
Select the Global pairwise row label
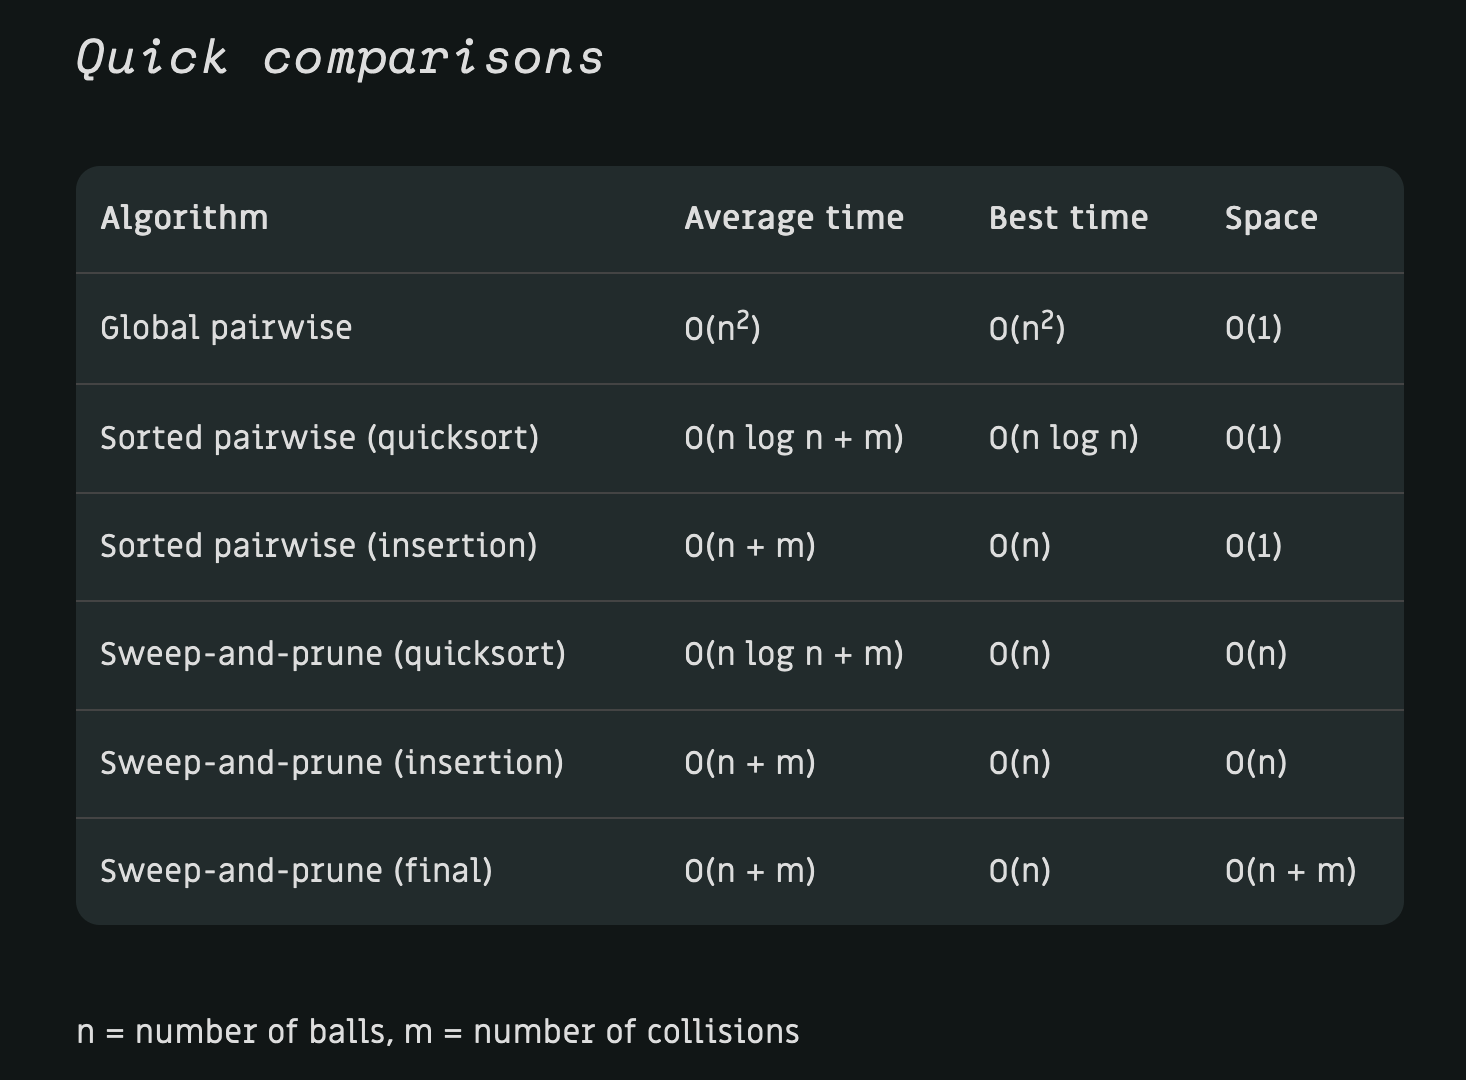[x=226, y=328]
